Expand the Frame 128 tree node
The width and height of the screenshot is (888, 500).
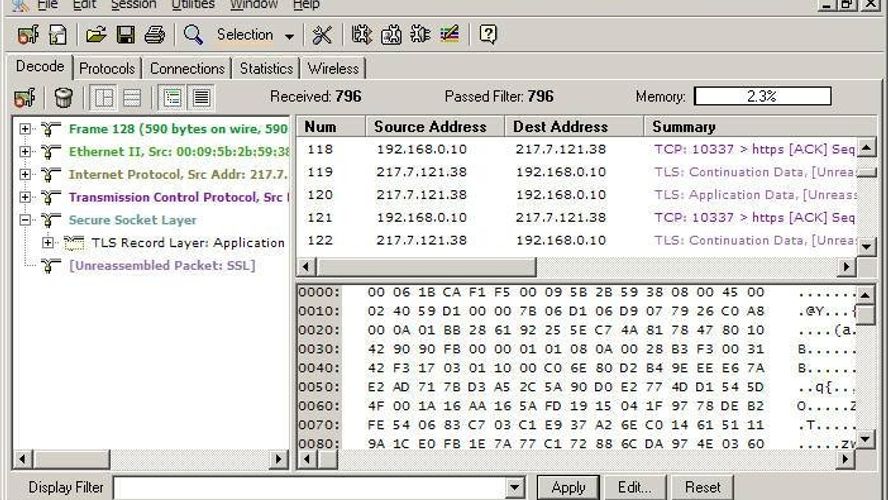[25, 129]
